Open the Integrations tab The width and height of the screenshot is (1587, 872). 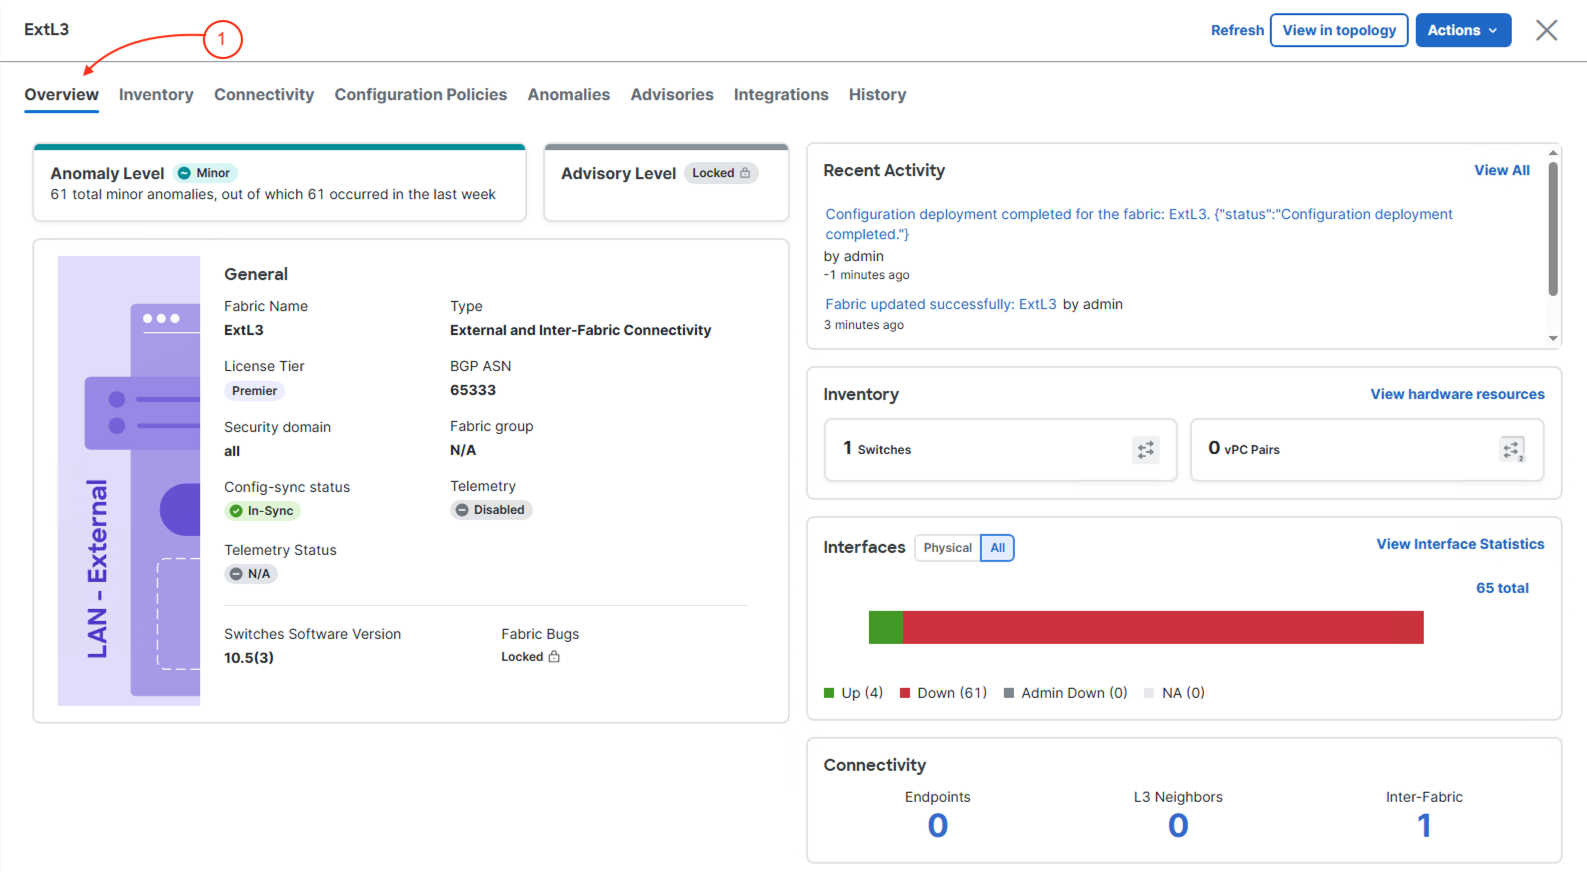point(781,95)
